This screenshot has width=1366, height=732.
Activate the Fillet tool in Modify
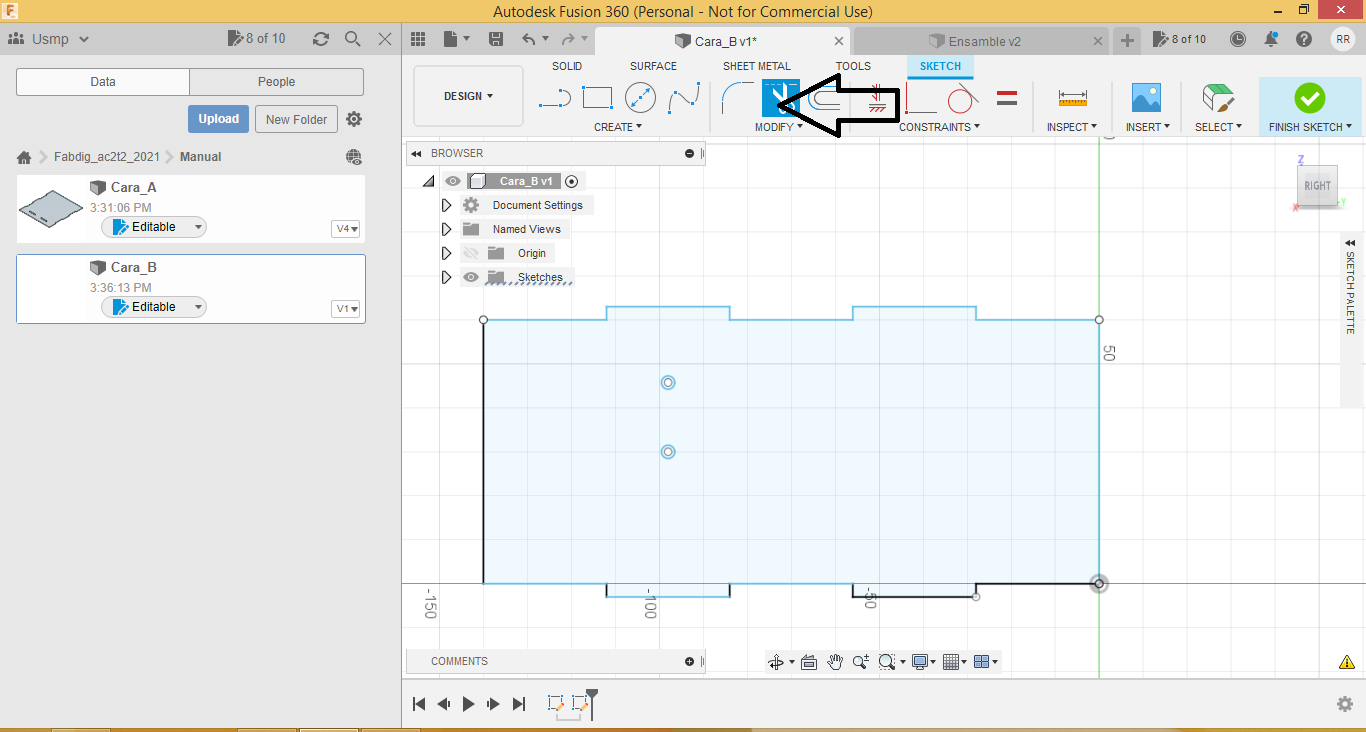click(737, 98)
